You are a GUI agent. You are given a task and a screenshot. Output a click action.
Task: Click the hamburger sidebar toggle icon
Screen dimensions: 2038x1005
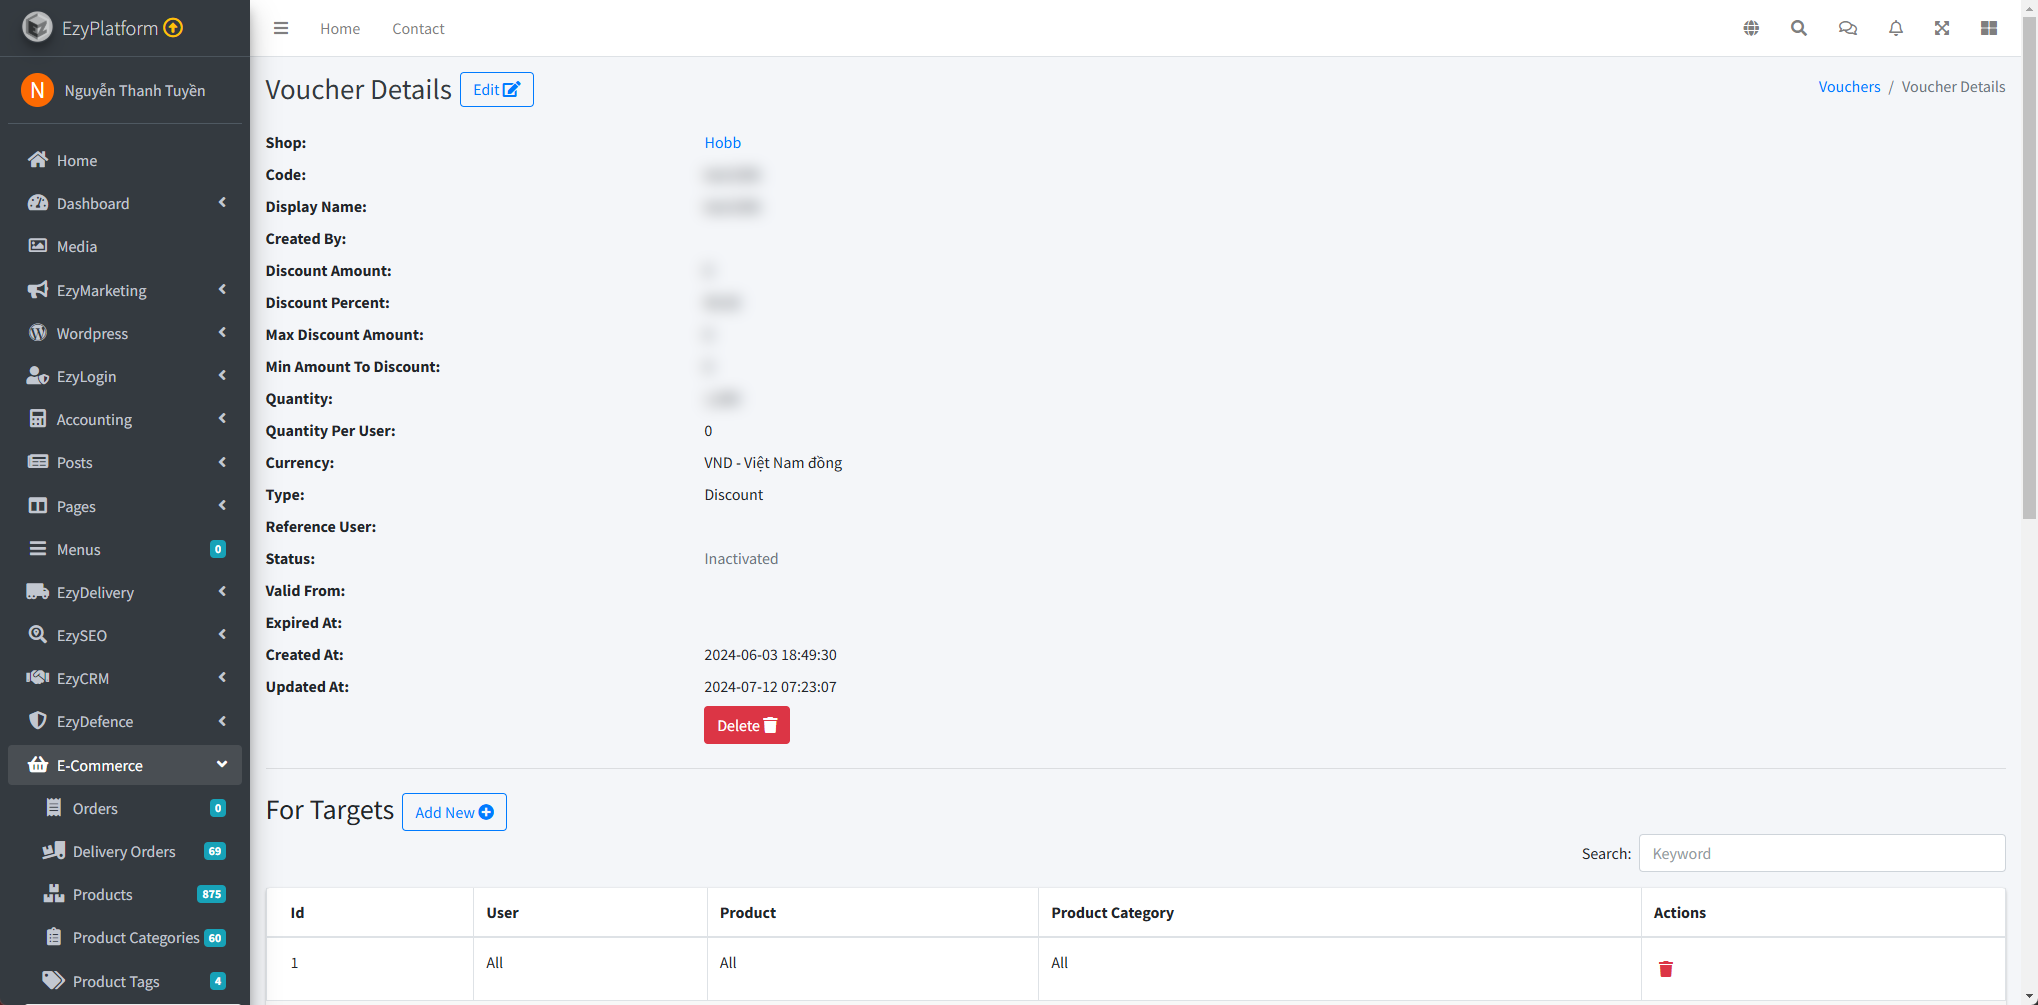click(281, 28)
